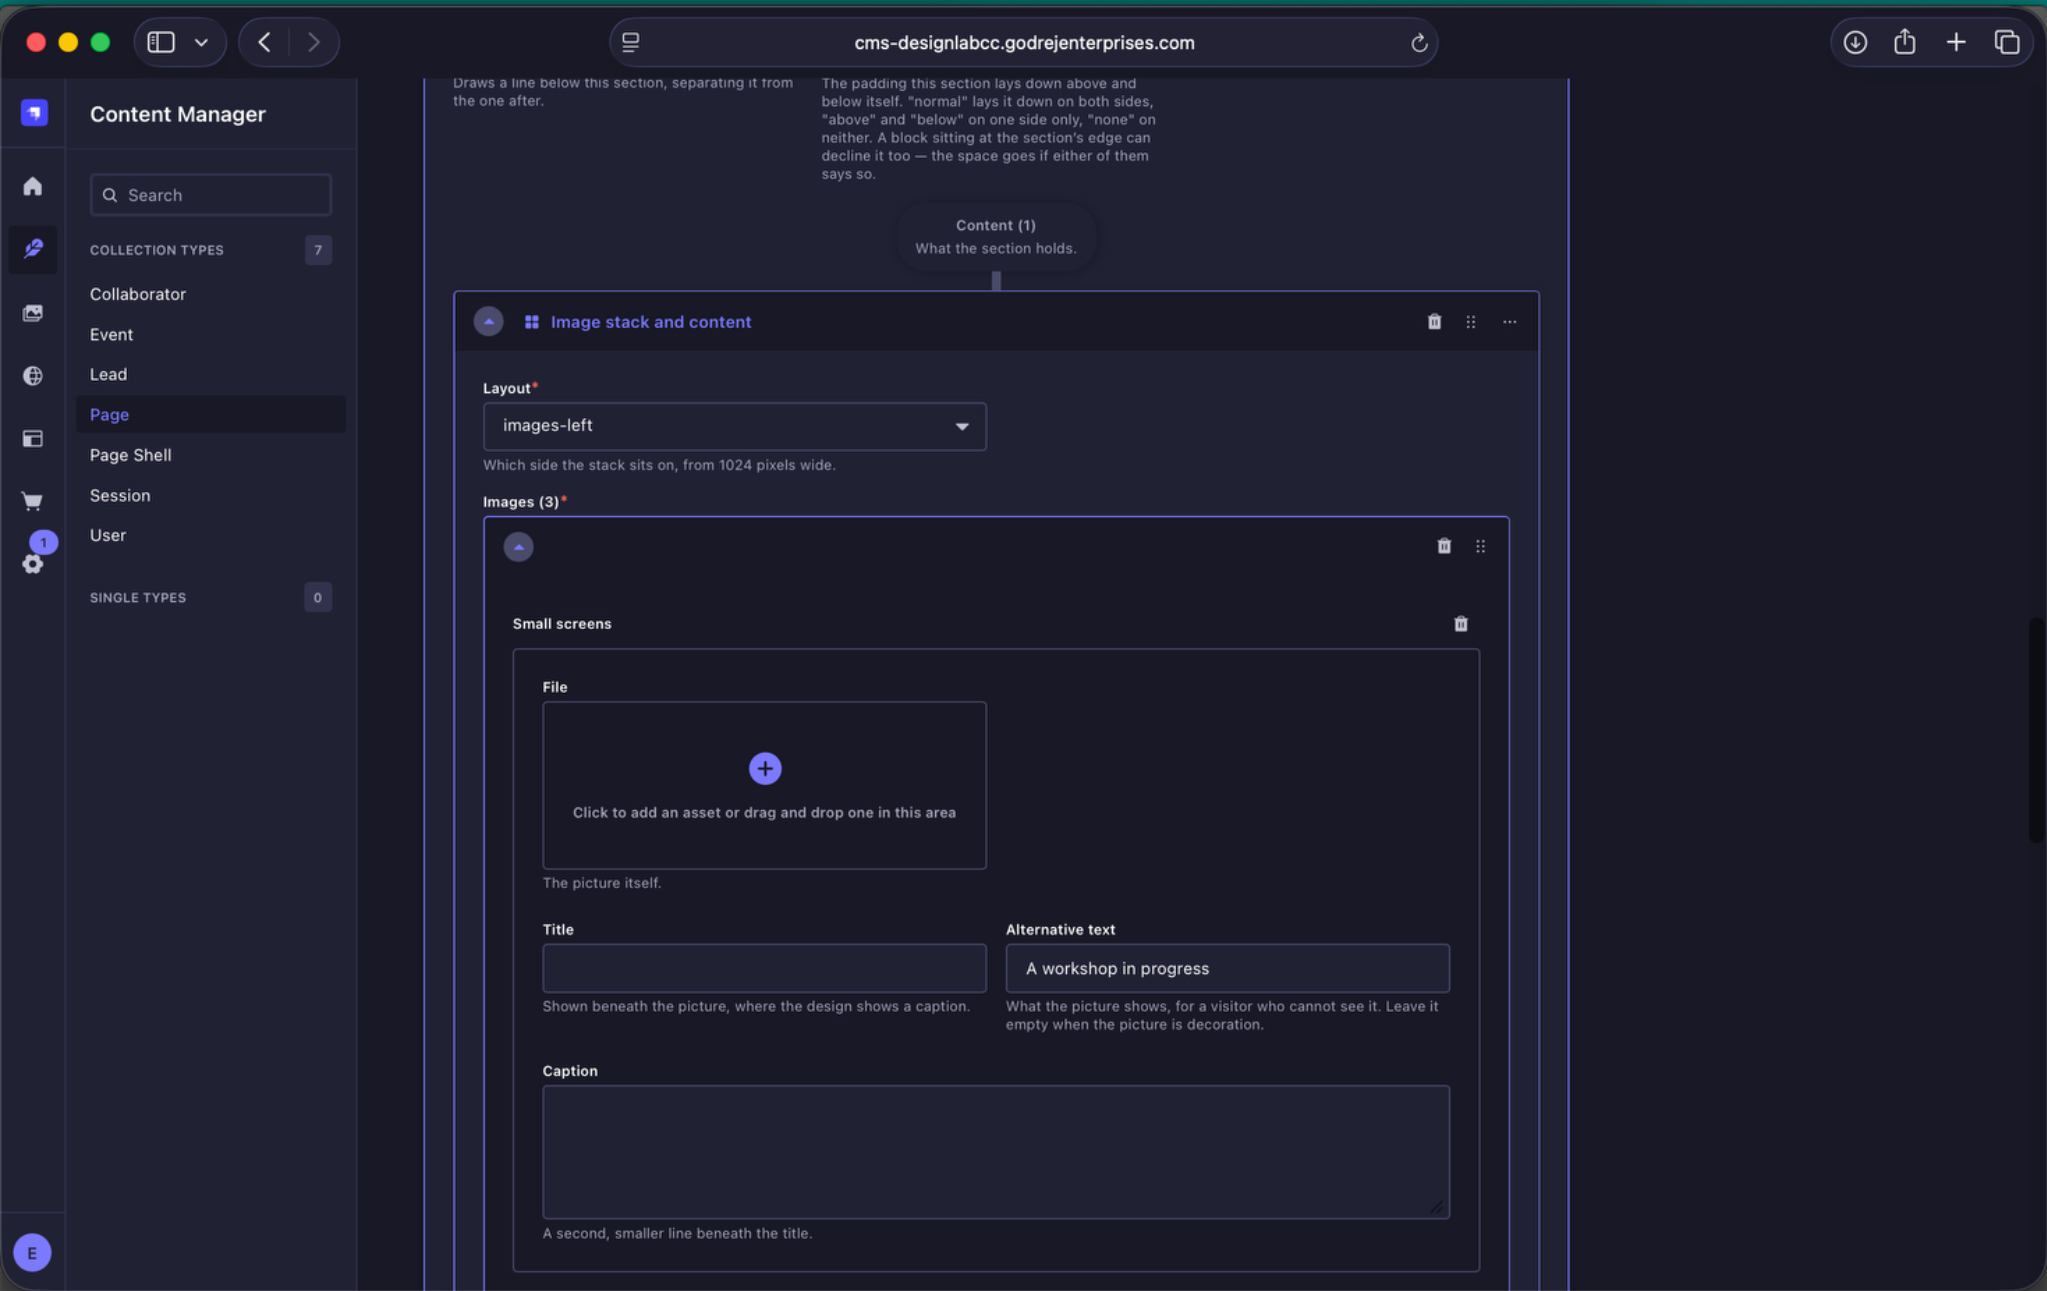Toggle the Safari sidebar
The width and height of the screenshot is (2047, 1291).
161,42
